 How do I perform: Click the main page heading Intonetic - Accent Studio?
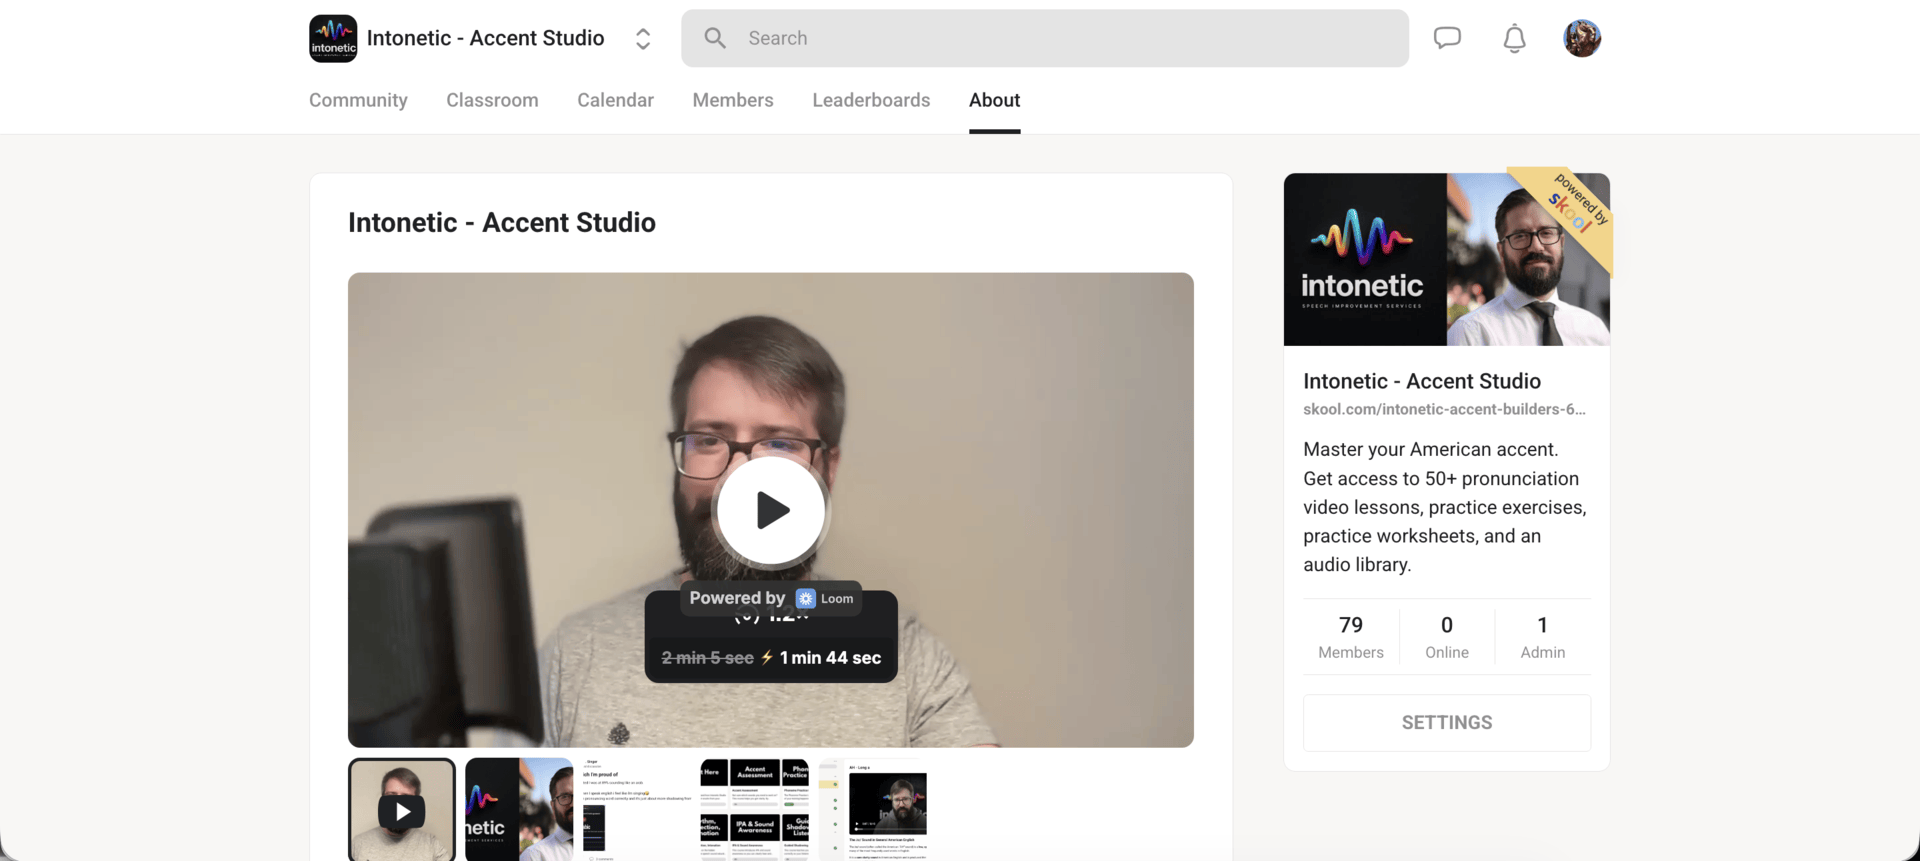tap(502, 222)
